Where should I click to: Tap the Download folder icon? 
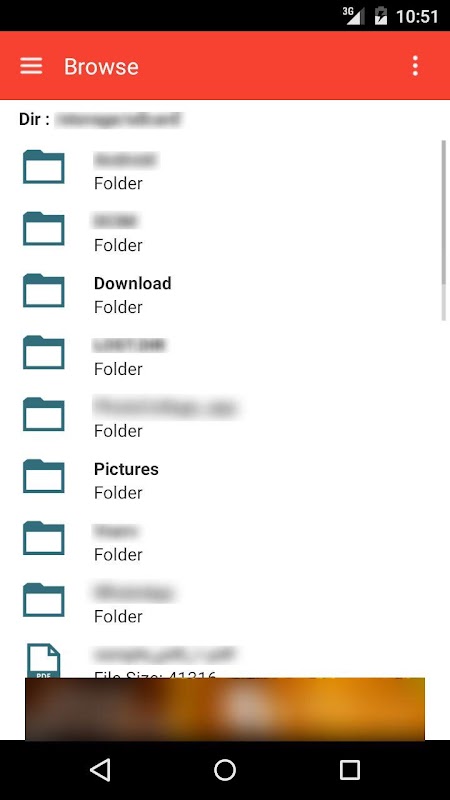tap(44, 291)
